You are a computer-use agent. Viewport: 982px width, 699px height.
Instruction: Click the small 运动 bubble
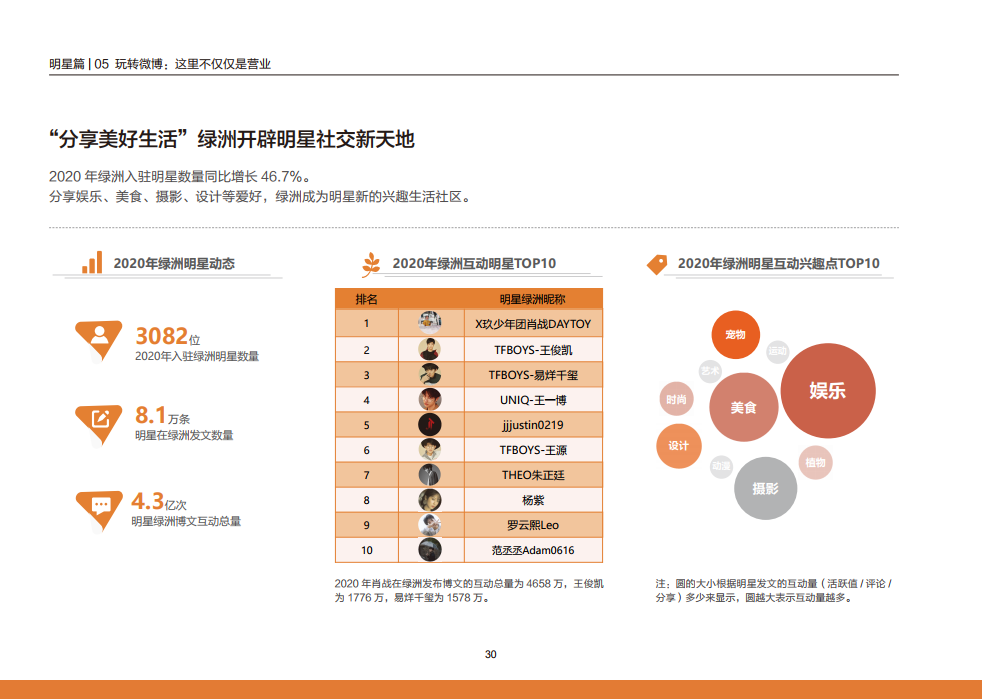click(777, 351)
